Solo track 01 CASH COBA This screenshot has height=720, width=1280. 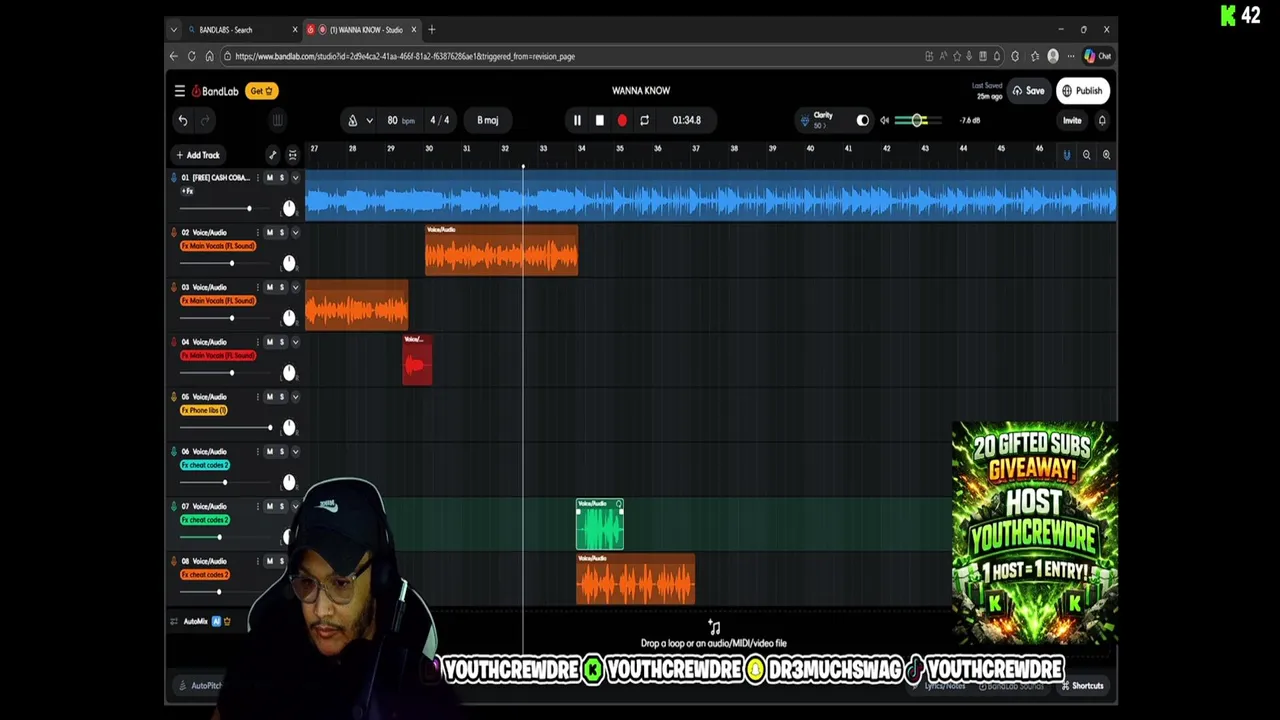(x=281, y=178)
